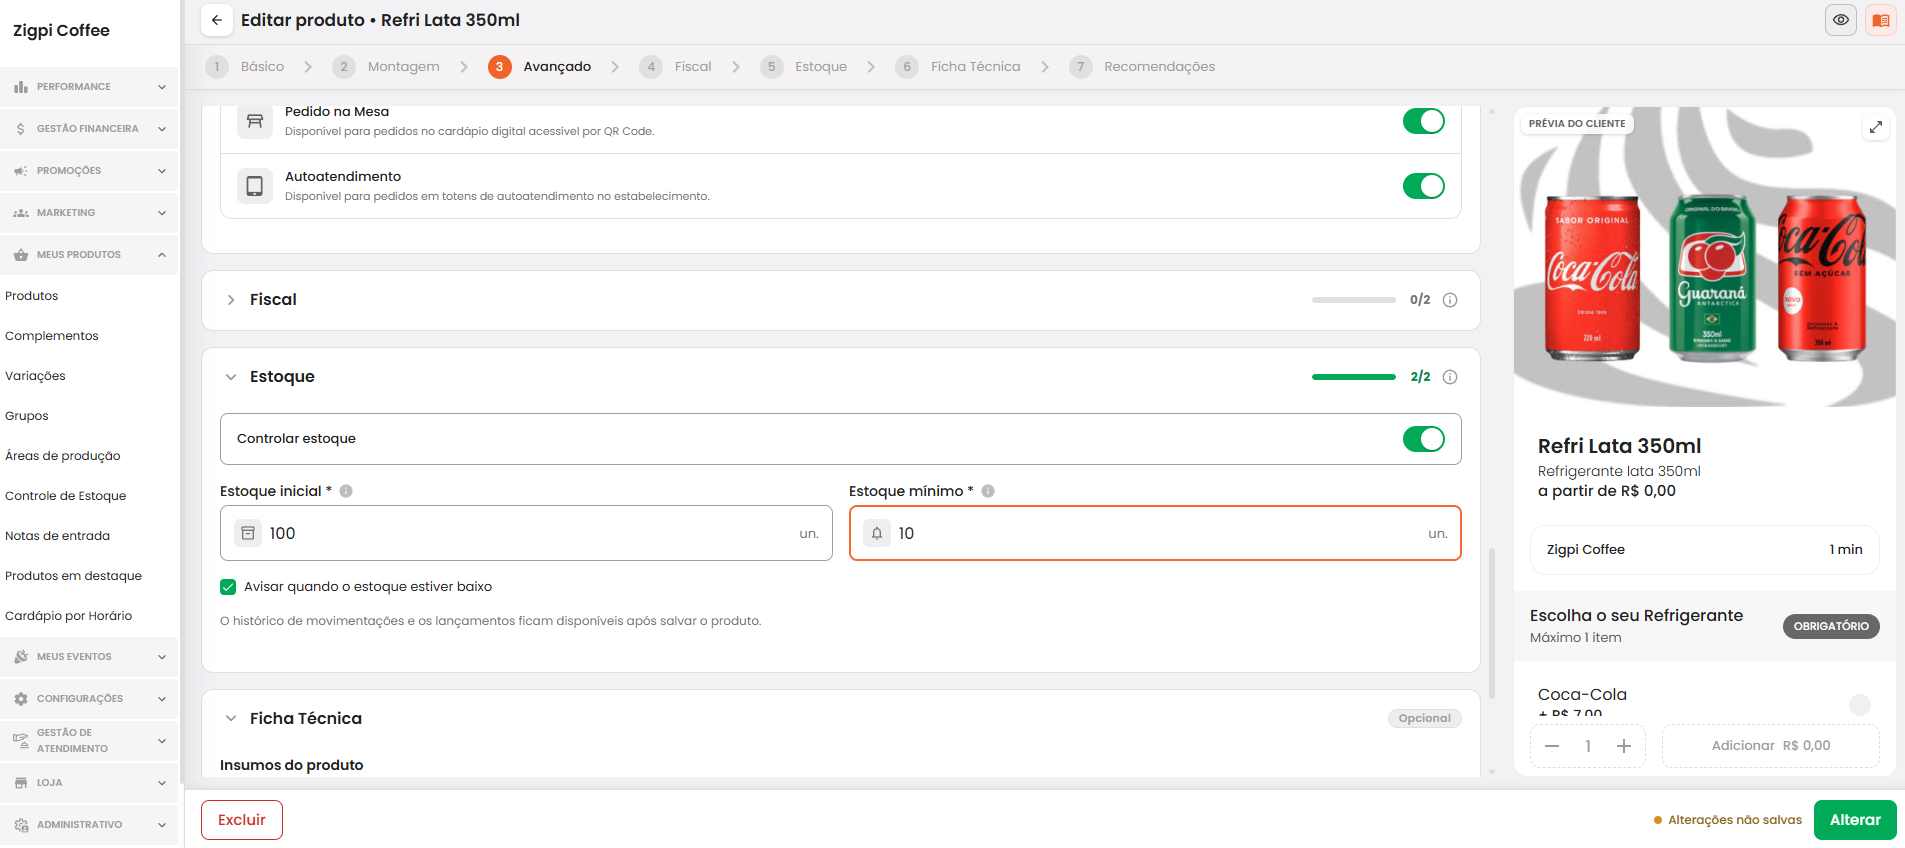Click the Estoque inicial input field
This screenshot has width=1905, height=848.
pyautogui.click(x=526, y=533)
